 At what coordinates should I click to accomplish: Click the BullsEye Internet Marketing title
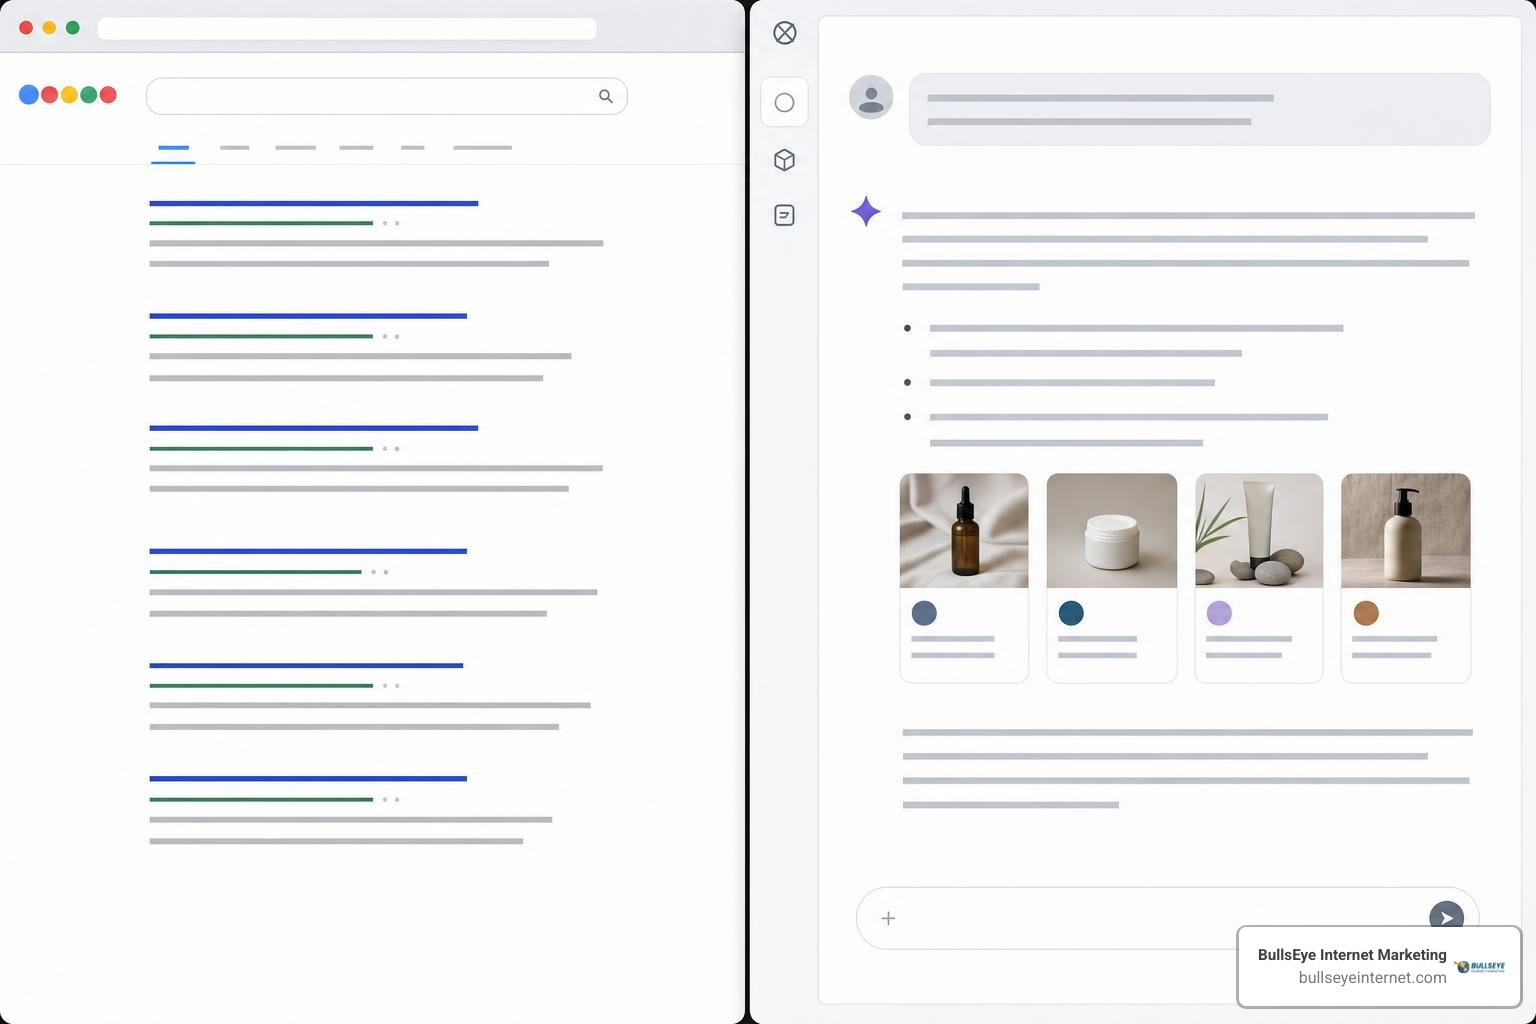1352,955
